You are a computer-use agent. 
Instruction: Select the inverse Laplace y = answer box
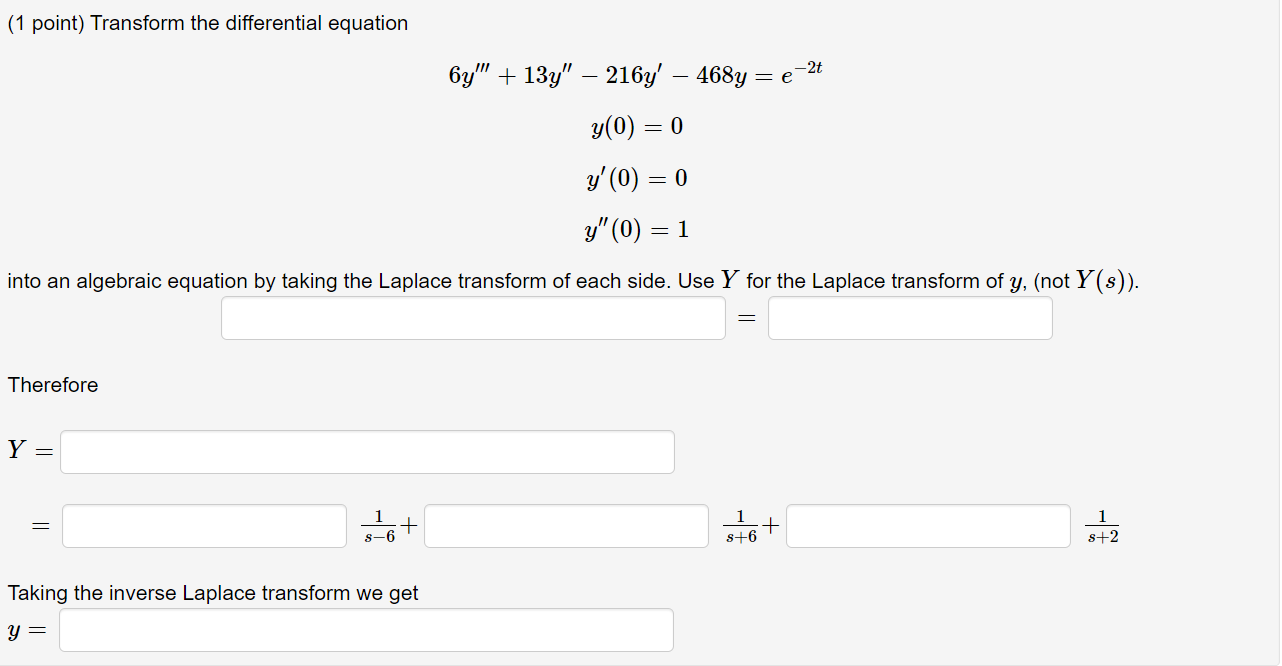point(366,629)
